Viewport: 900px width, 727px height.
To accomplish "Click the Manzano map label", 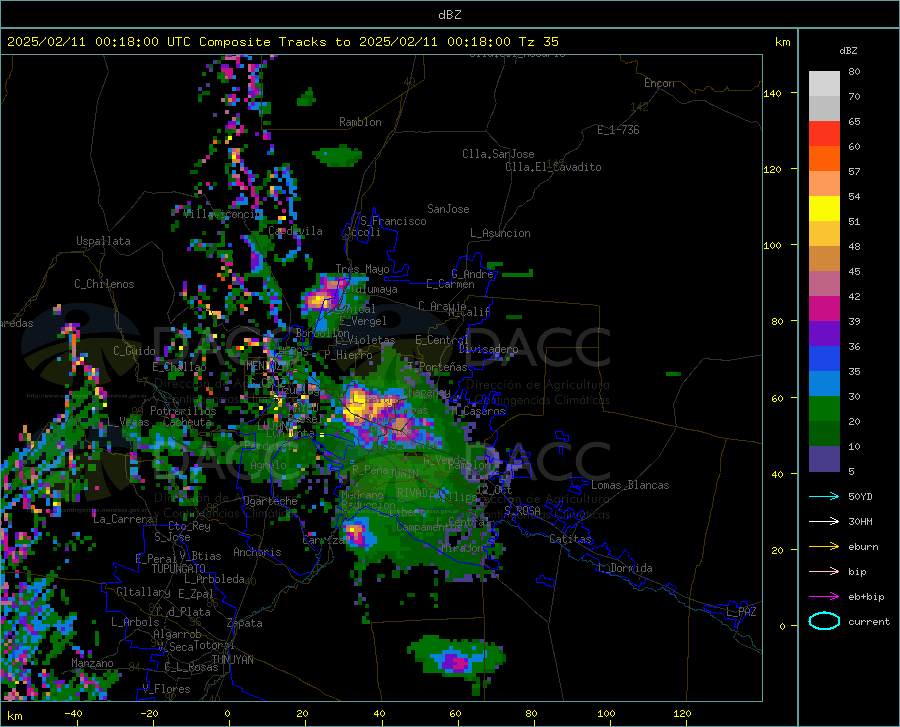I will (92, 663).
